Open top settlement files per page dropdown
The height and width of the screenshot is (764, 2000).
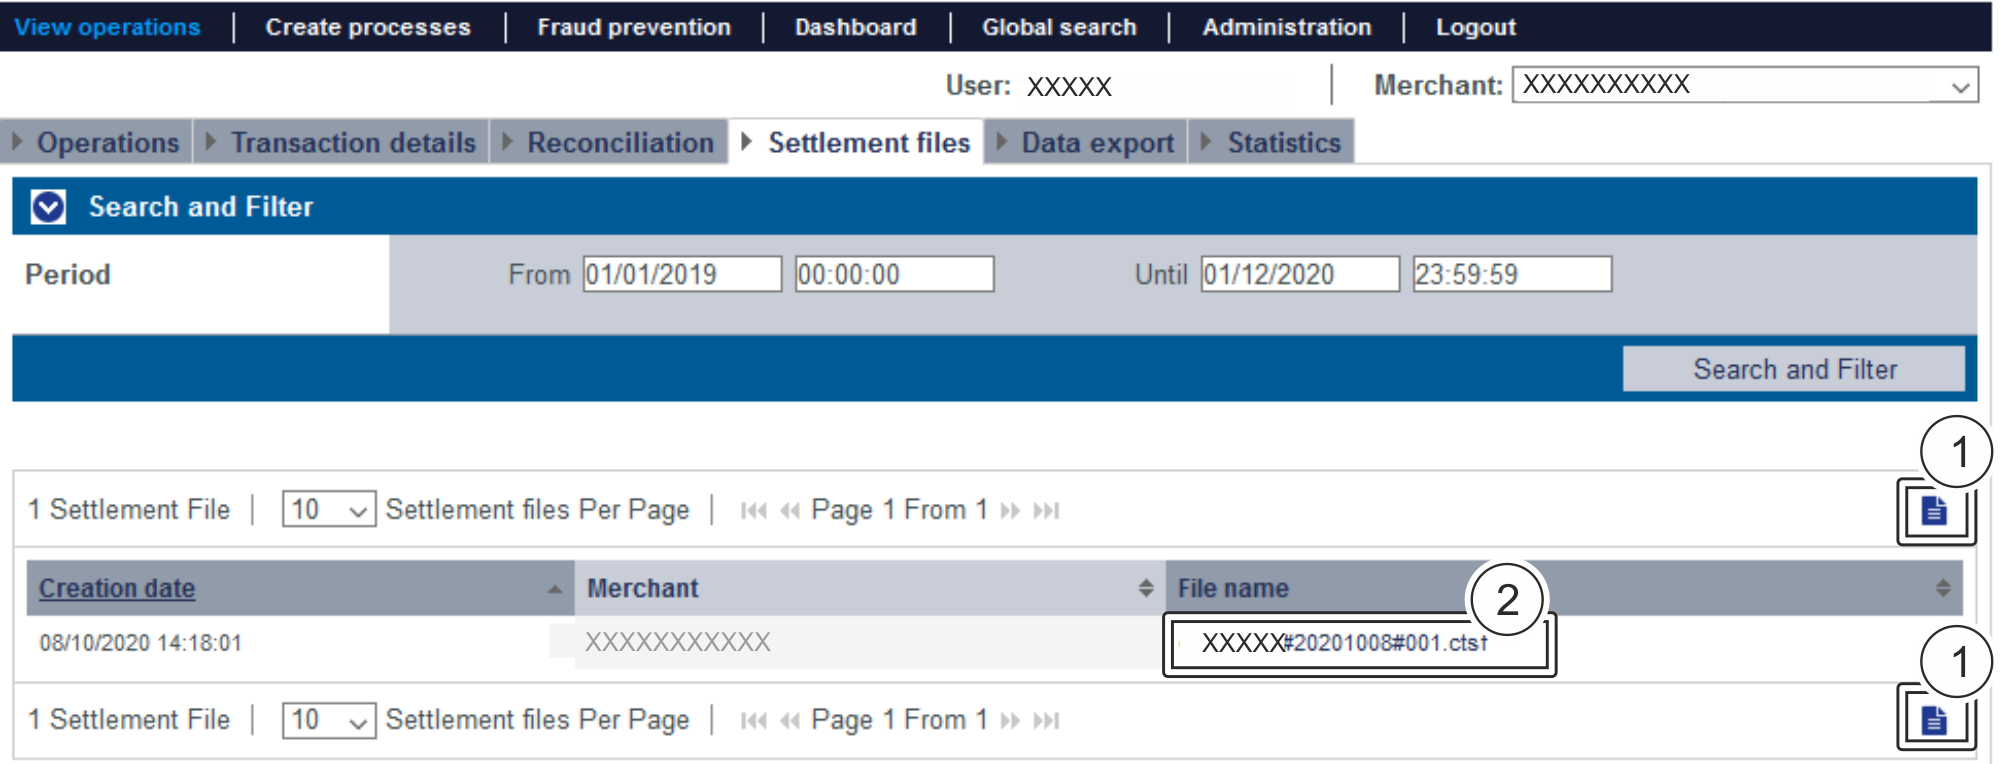point(328,510)
